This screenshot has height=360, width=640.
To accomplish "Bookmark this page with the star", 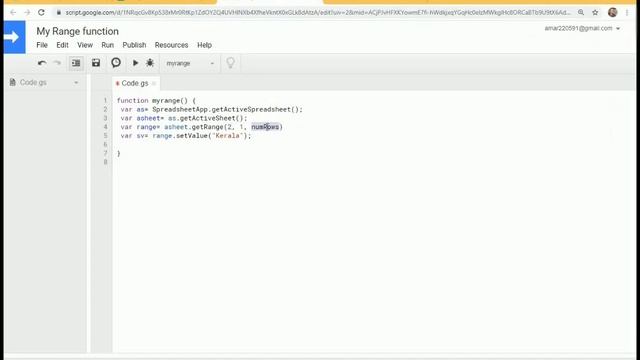I will [x=595, y=13].
